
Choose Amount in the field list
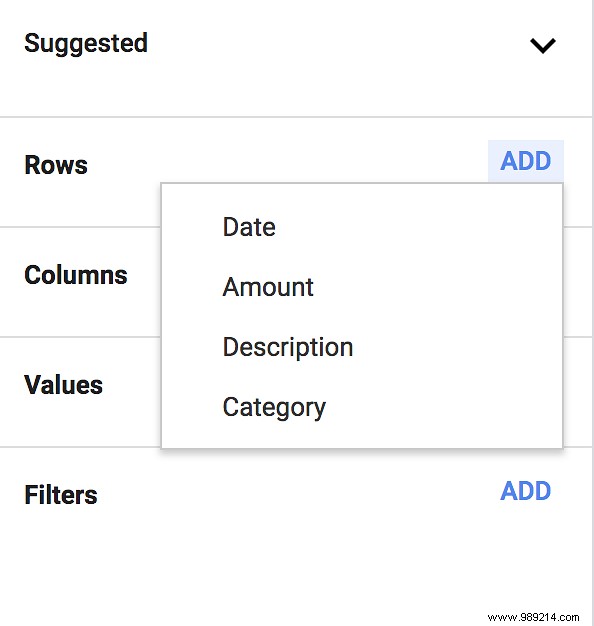pos(362,287)
